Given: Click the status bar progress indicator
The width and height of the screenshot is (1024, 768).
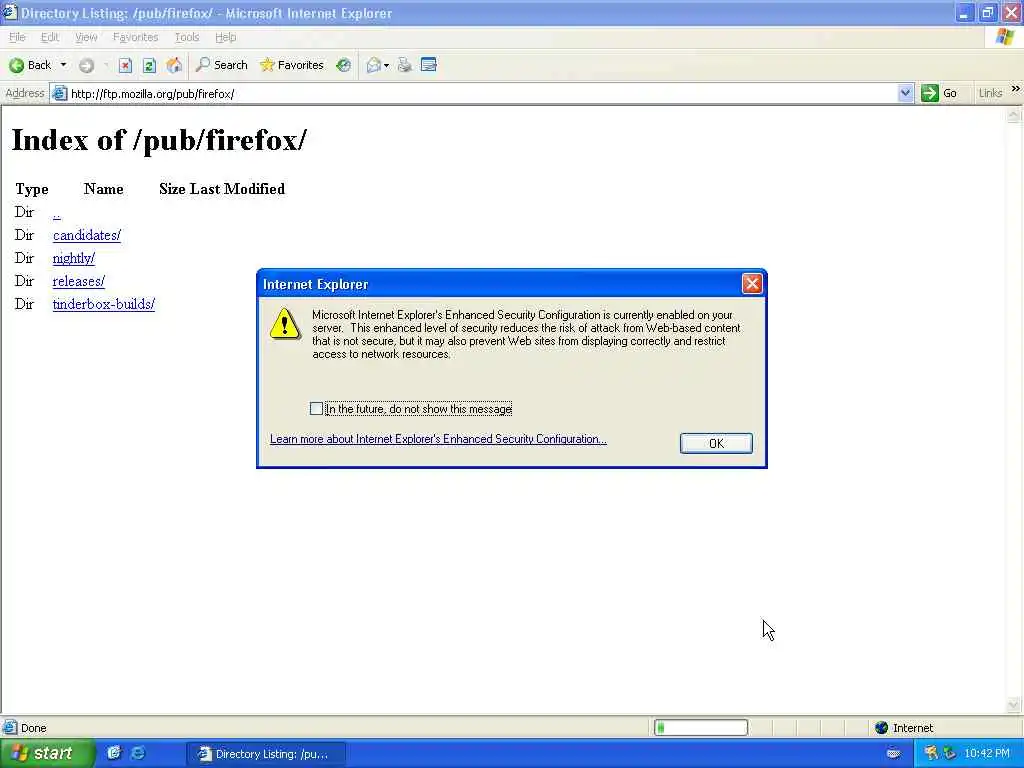Looking at the screenshot, I should (701, 728).
